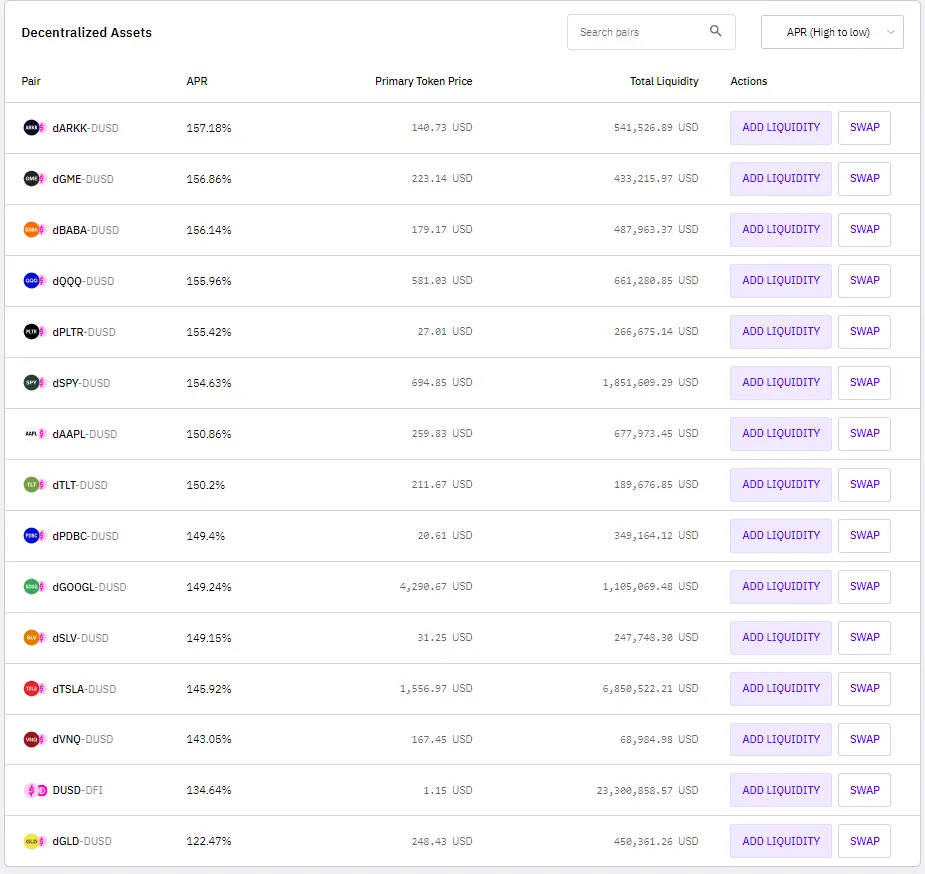Click the 23,300,858.57 USD liquidity value

(x=647, y=790)
